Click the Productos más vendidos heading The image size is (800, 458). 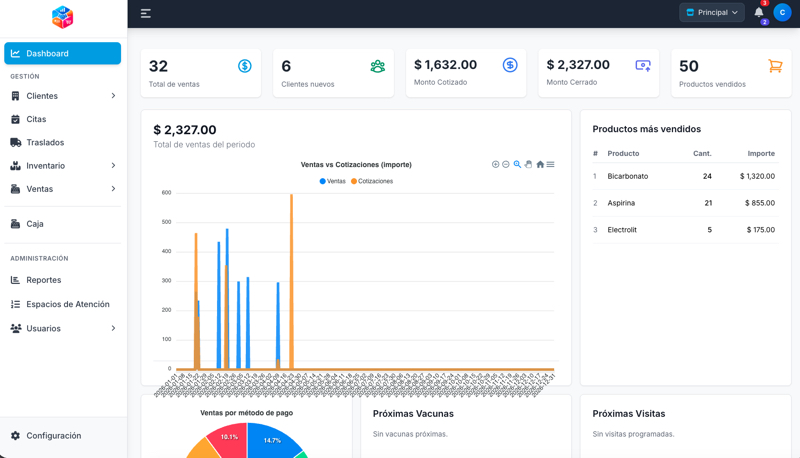pyautogui.click(x=646, y=129)
